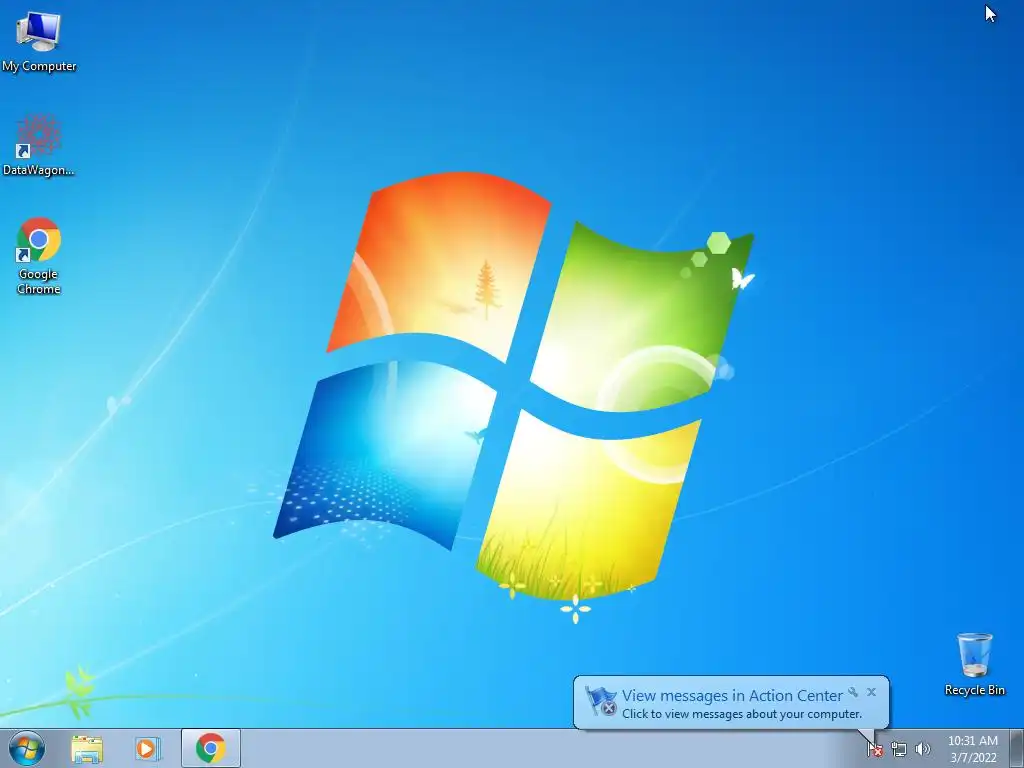This screenshot has width=1024, height=768.
Task: Open the Windows Start menu
Action: pyautogui.click(x=27, y=748)
